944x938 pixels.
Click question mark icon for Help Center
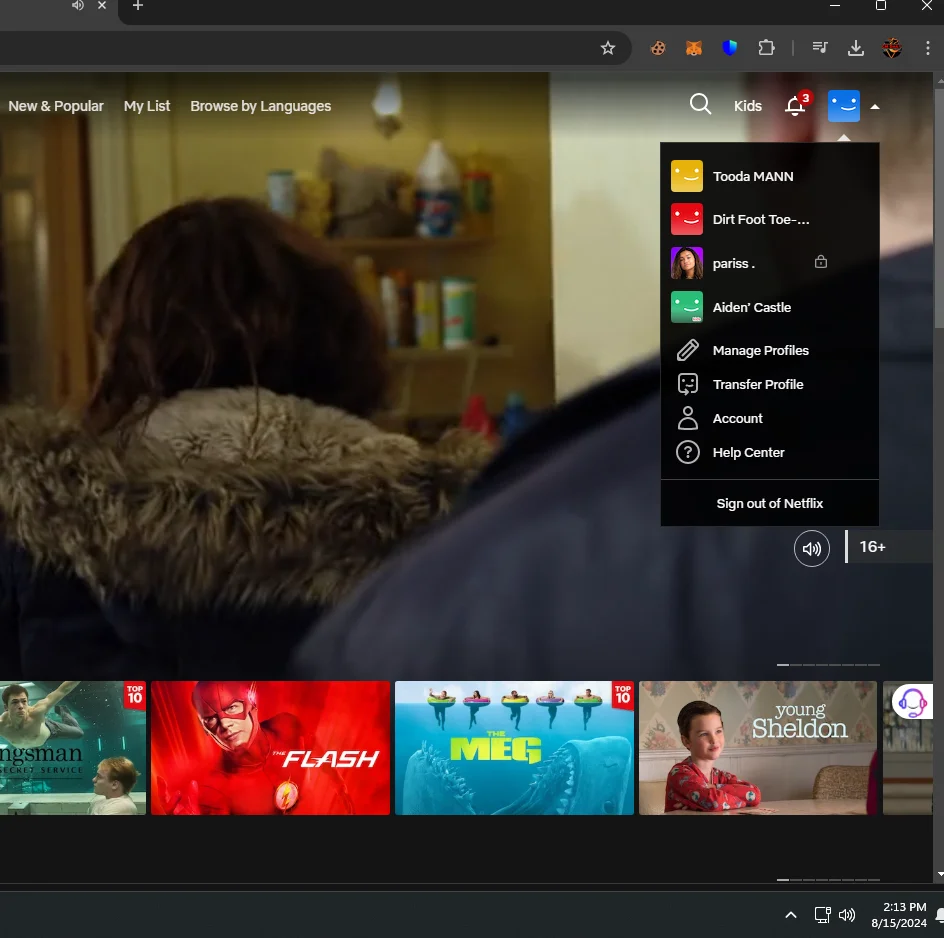coord(688,452)
